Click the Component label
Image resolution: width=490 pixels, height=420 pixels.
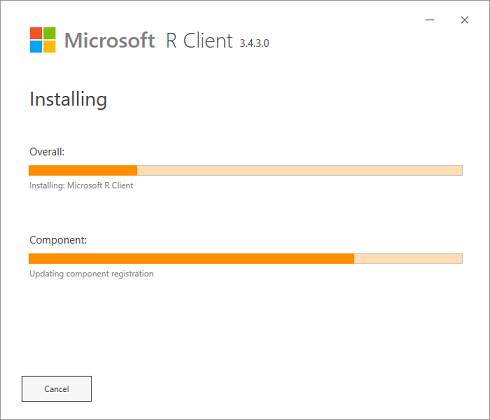tap(58, 240)
